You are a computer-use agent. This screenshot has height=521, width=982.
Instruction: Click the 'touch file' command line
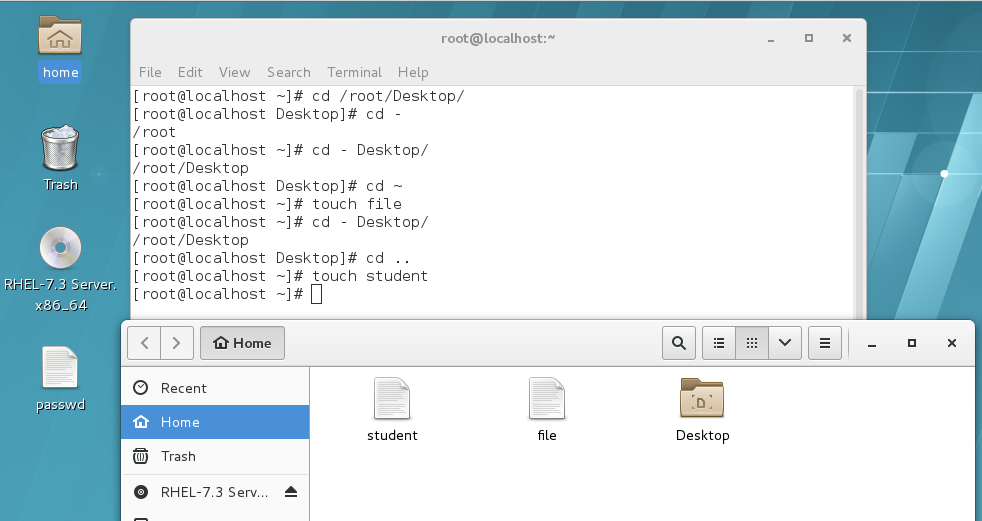click(267, 204)
